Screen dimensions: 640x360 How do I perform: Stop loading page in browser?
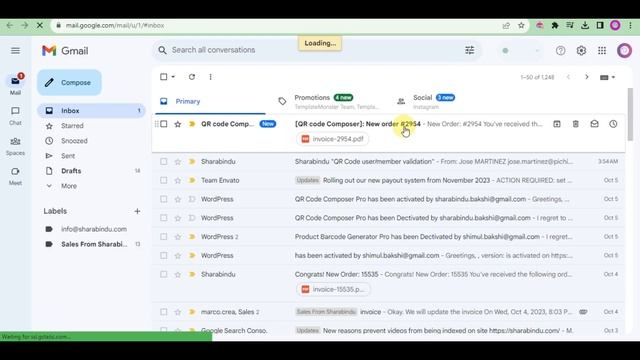click(40, 25)
